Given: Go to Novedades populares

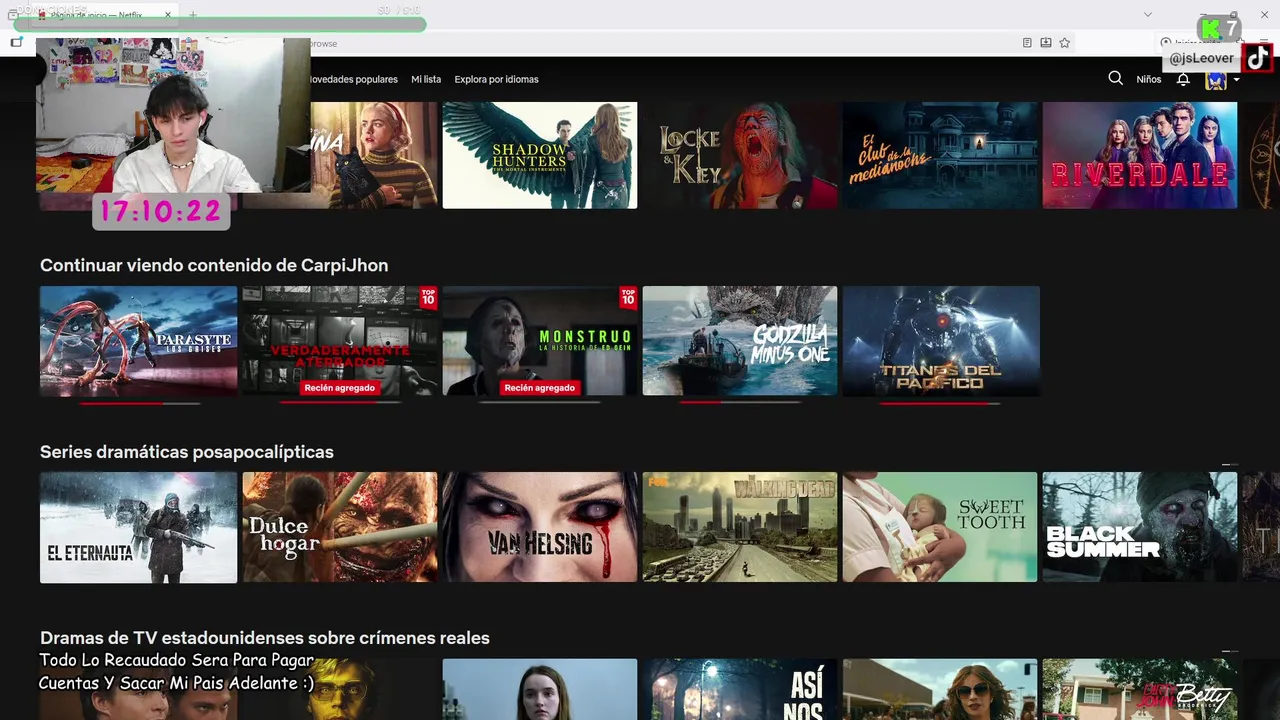Looking at the screenshot, I should coord(352,79).
